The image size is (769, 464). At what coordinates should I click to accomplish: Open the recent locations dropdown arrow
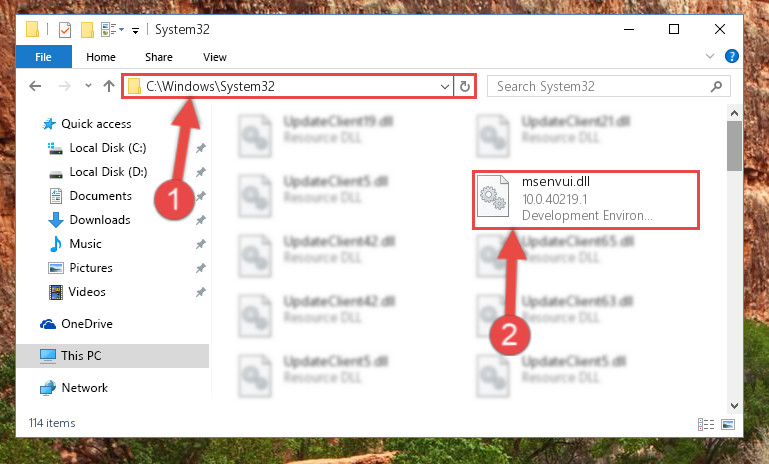[88, 86]
